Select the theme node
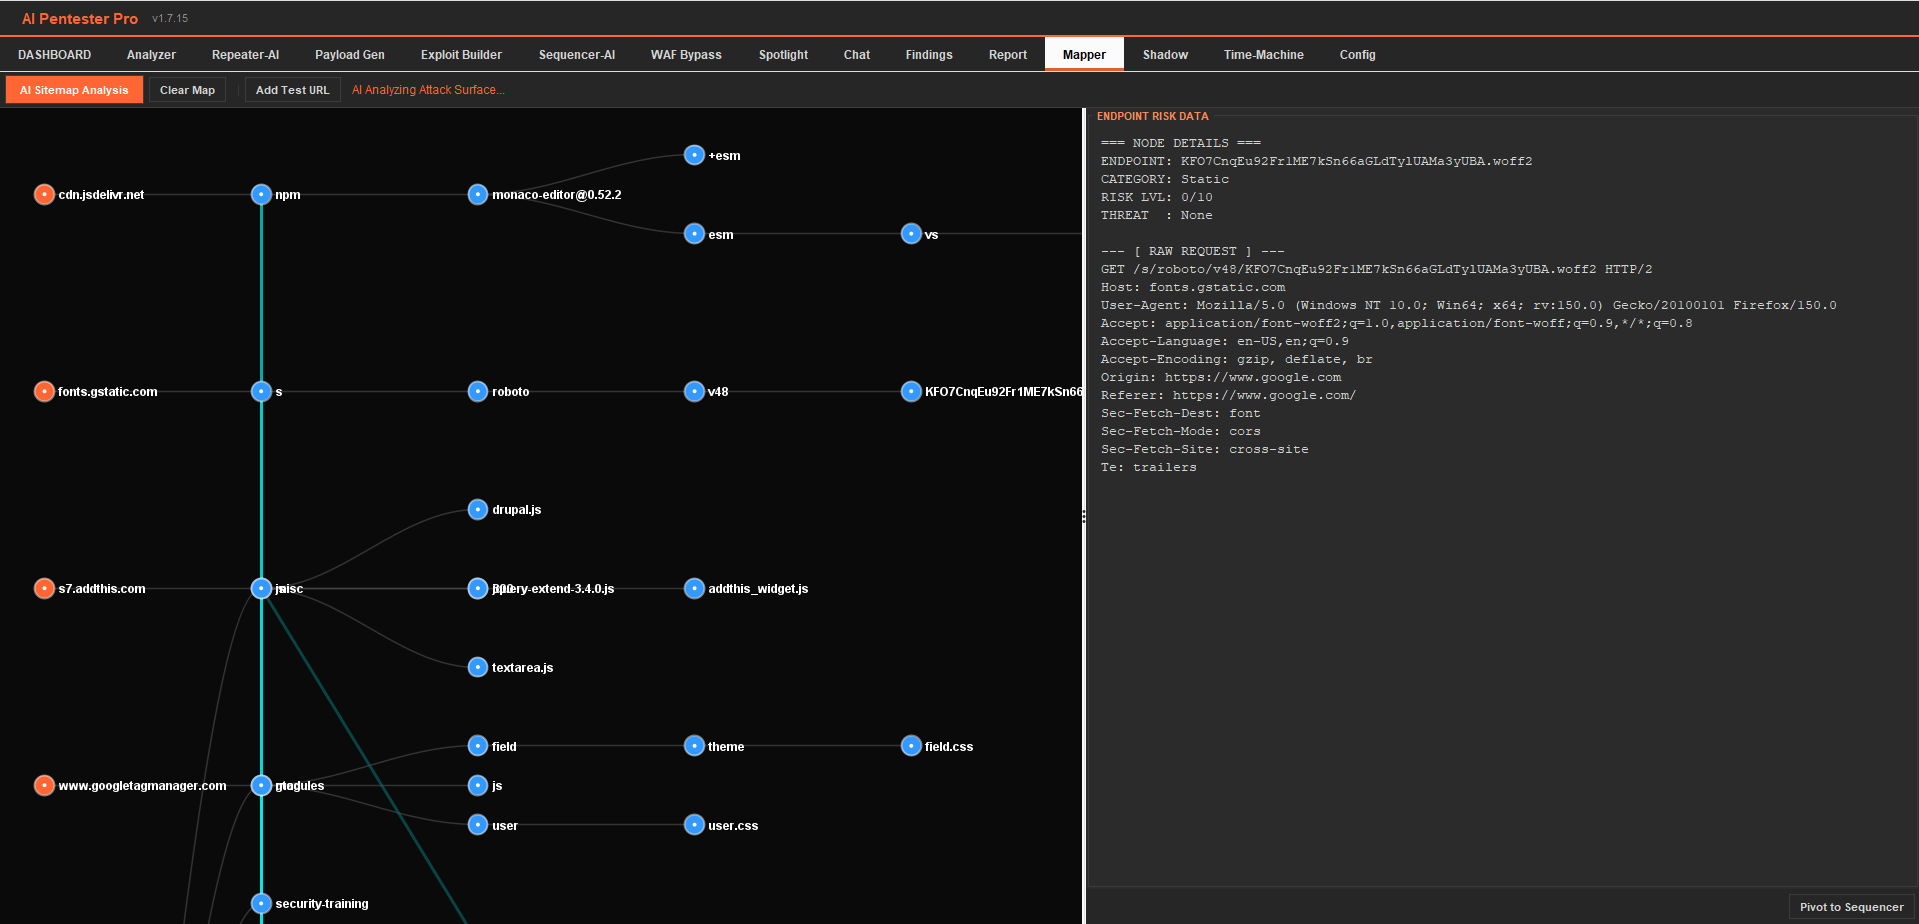1919x924 pixels. 694,746
